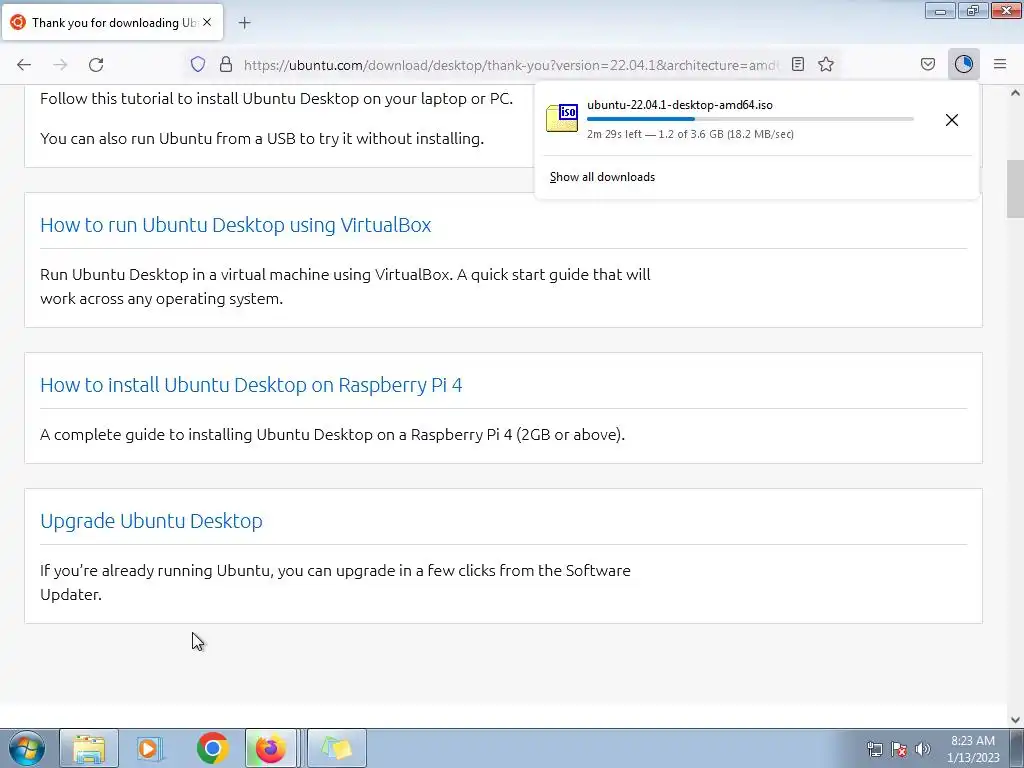Go back to the previous page
The width and height of the screenshot is (1024, 768).
pyautogui.click(x=24, y=64)
